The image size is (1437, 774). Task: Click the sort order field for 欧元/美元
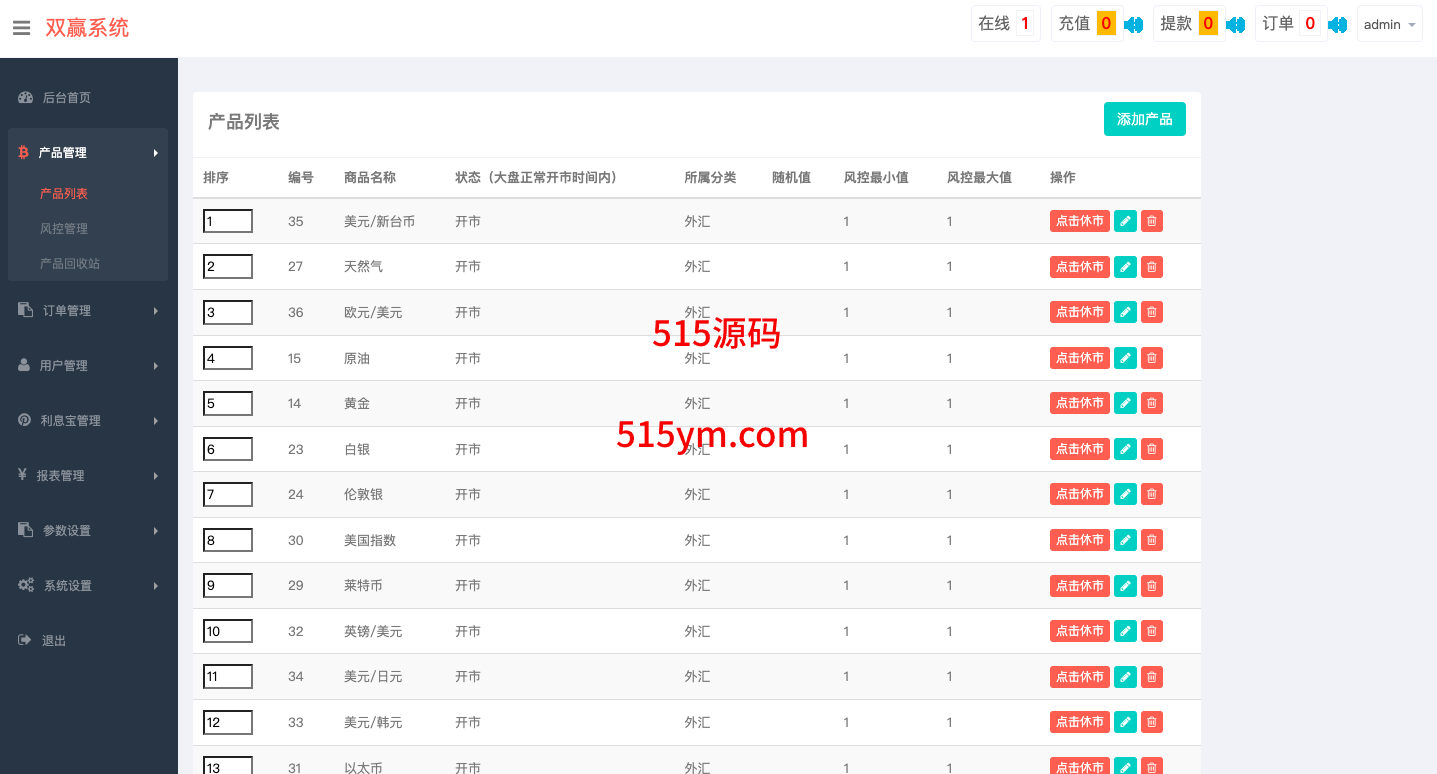coord(228,313)
